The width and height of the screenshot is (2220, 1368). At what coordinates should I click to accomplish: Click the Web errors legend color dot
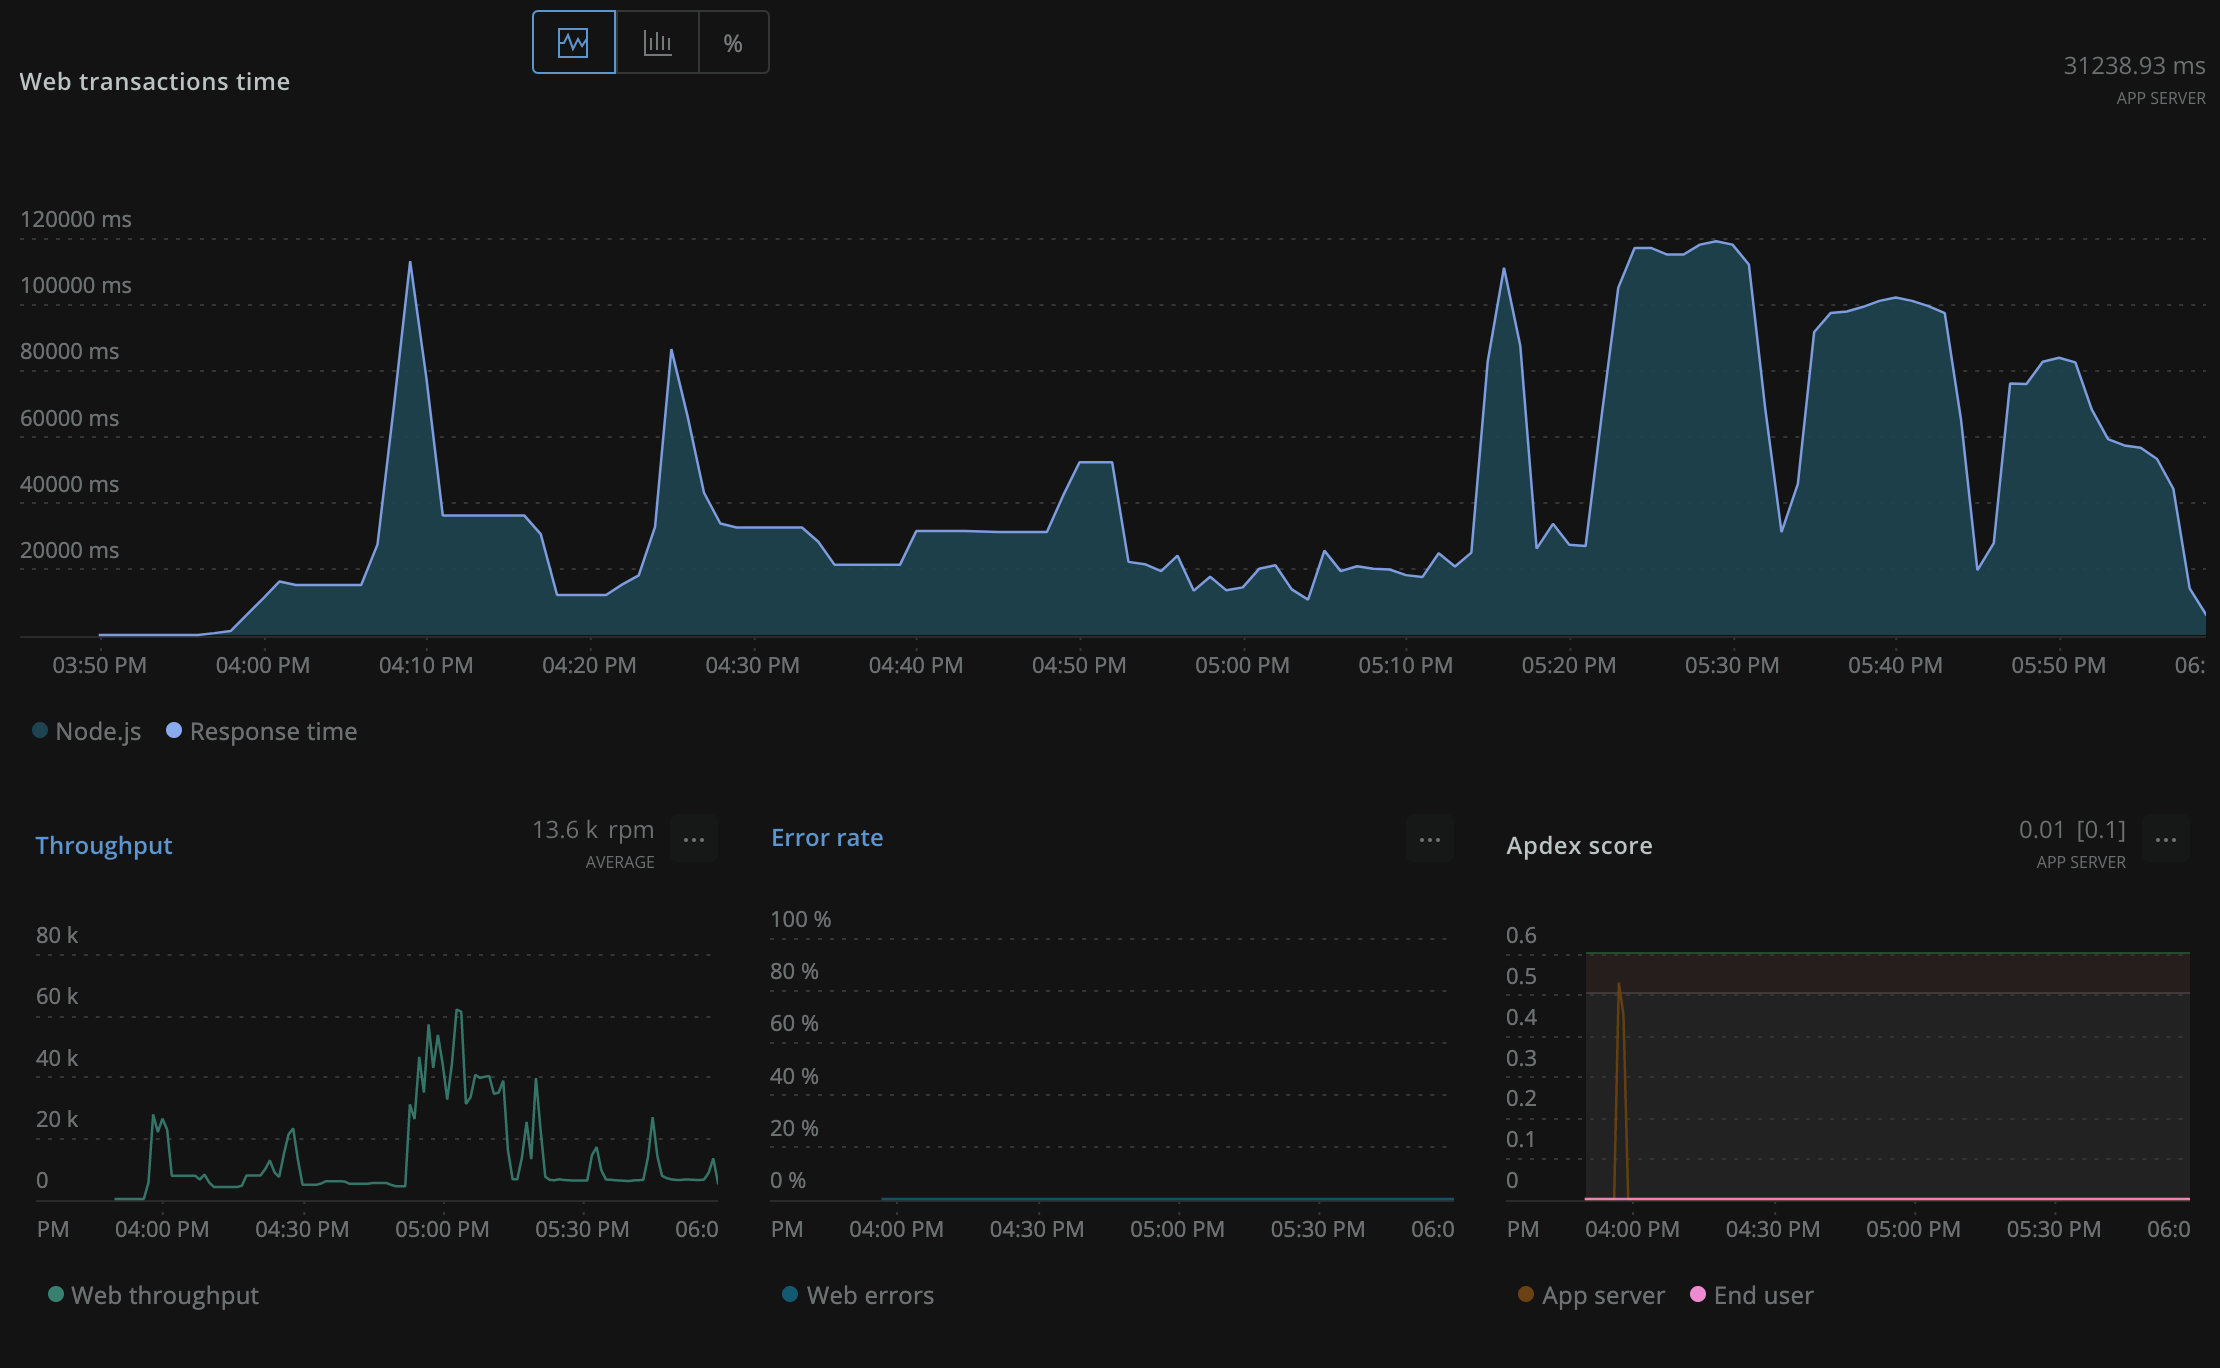click(x=790, y=1294)
